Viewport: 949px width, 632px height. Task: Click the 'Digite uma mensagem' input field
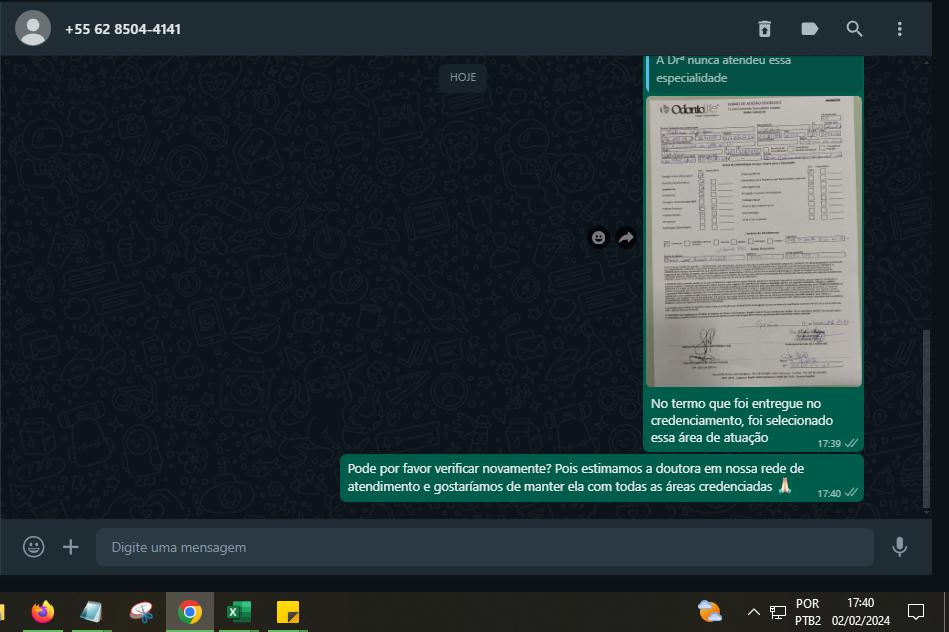point(484,547)
